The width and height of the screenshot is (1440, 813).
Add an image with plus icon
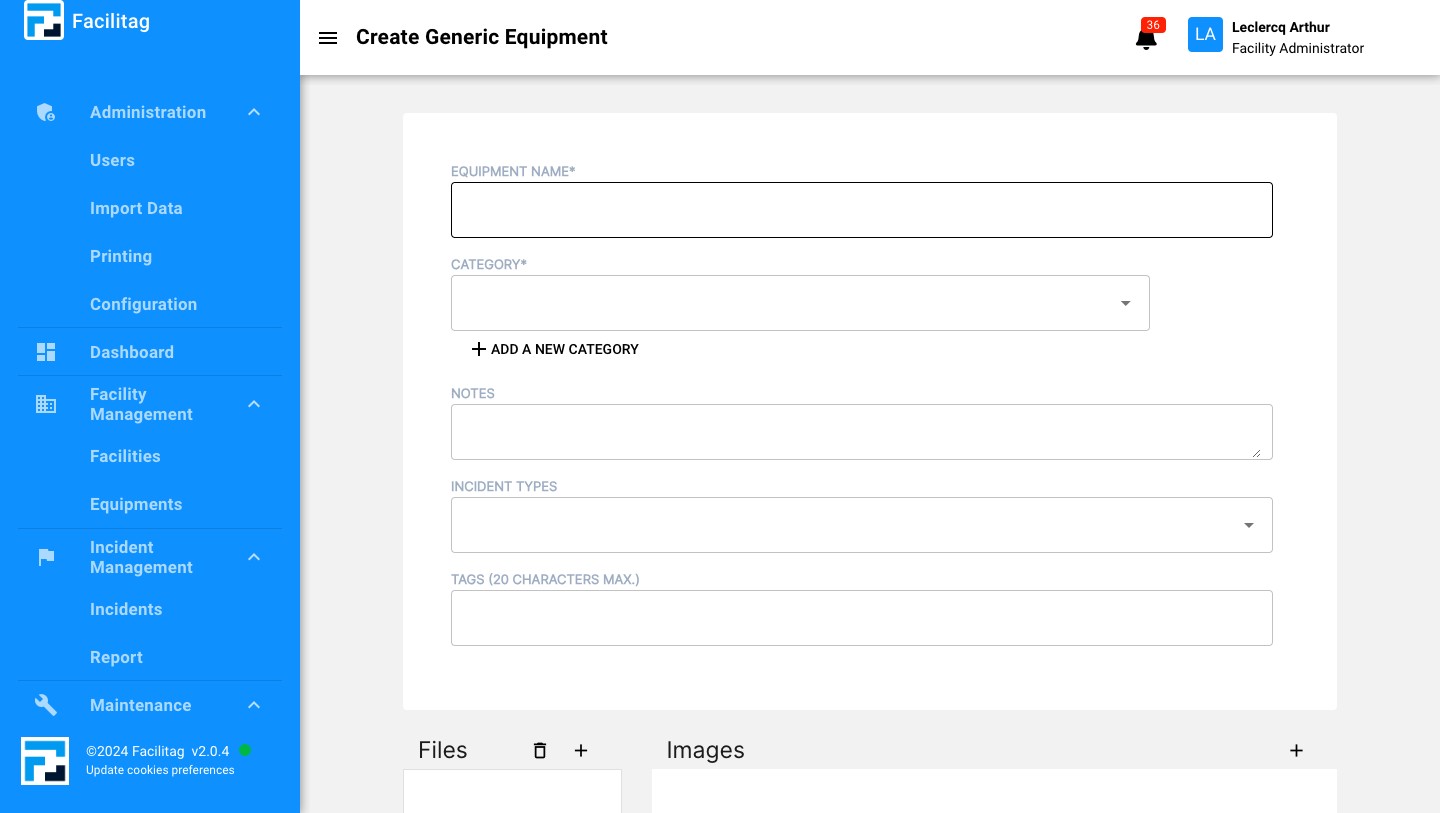coord(1296,750)
